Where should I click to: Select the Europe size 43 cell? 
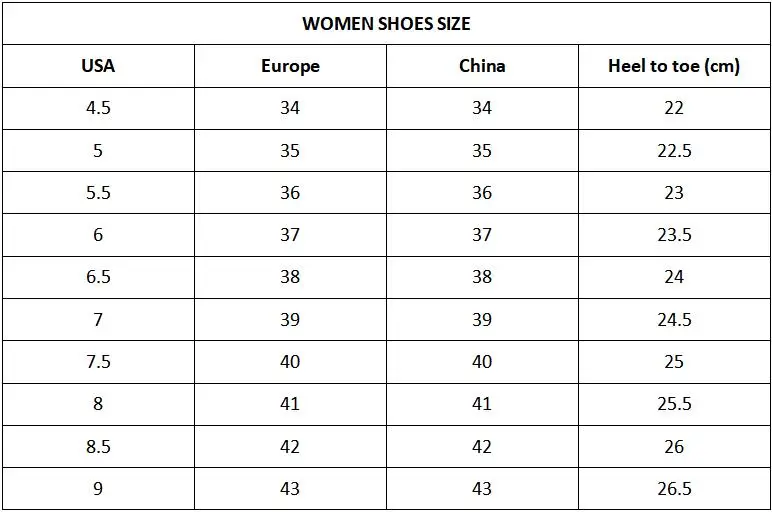290,488
